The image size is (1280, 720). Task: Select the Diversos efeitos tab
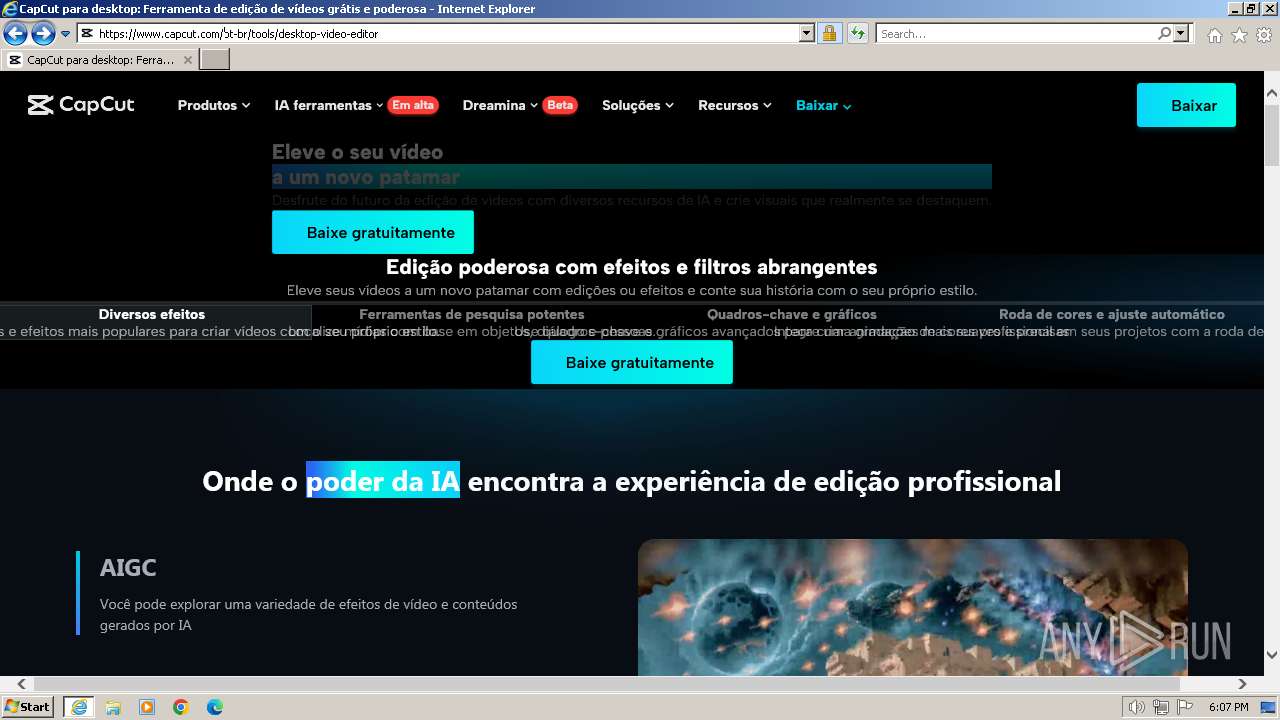152,314
